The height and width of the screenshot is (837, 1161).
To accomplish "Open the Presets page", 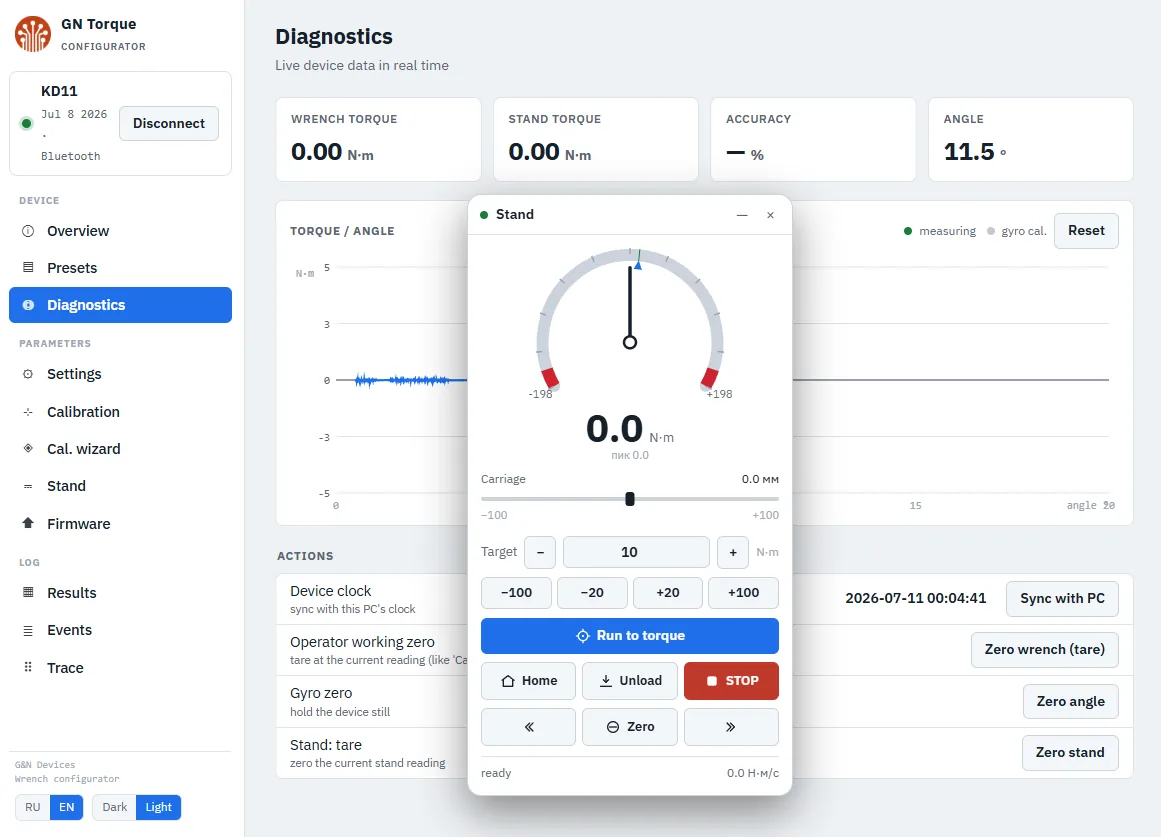I will tap(120, 267).
